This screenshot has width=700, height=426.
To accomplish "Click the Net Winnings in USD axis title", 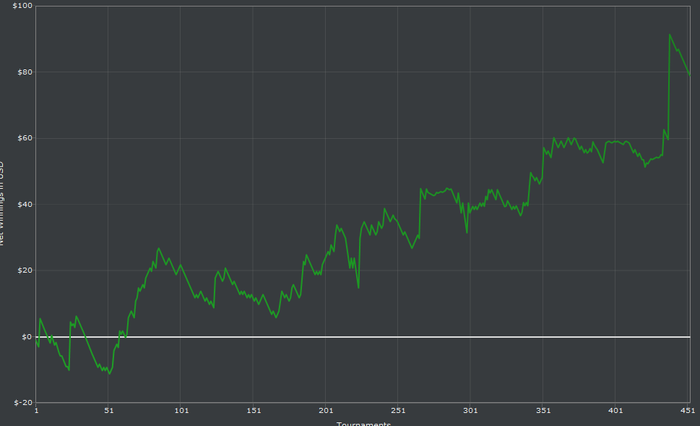I will [x=1, y=203].
